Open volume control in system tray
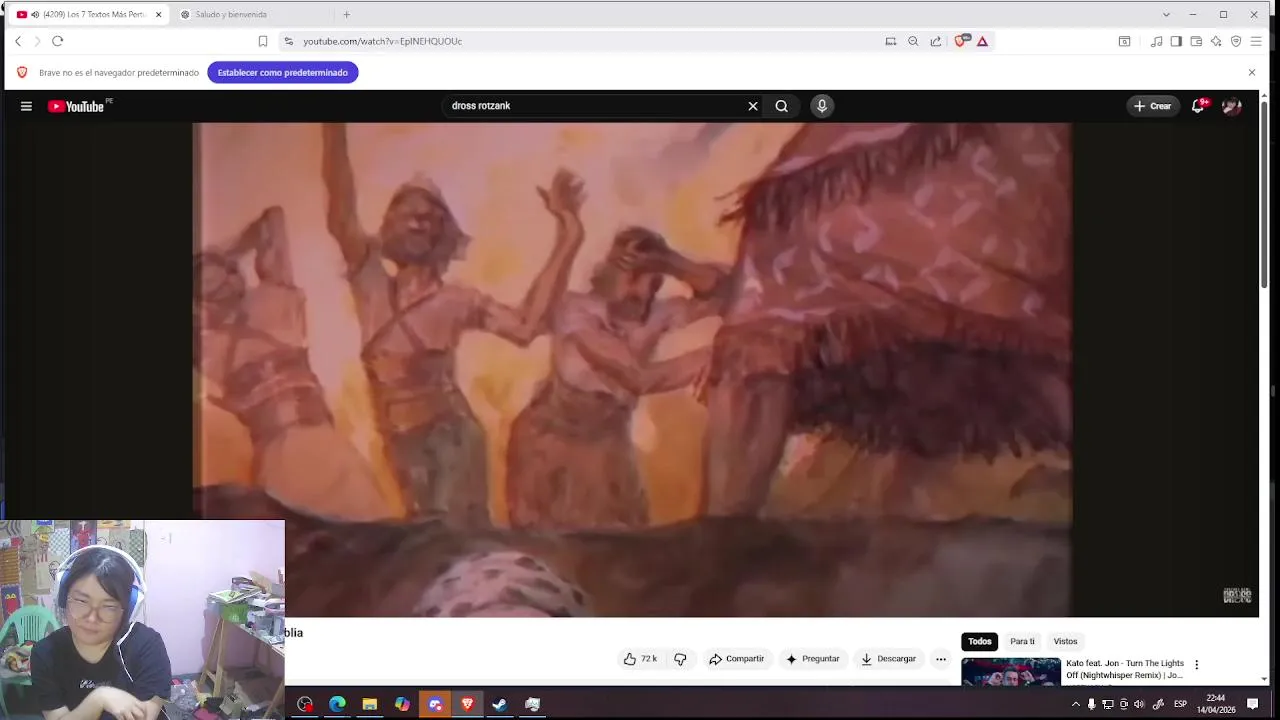 pos(1139,704)
